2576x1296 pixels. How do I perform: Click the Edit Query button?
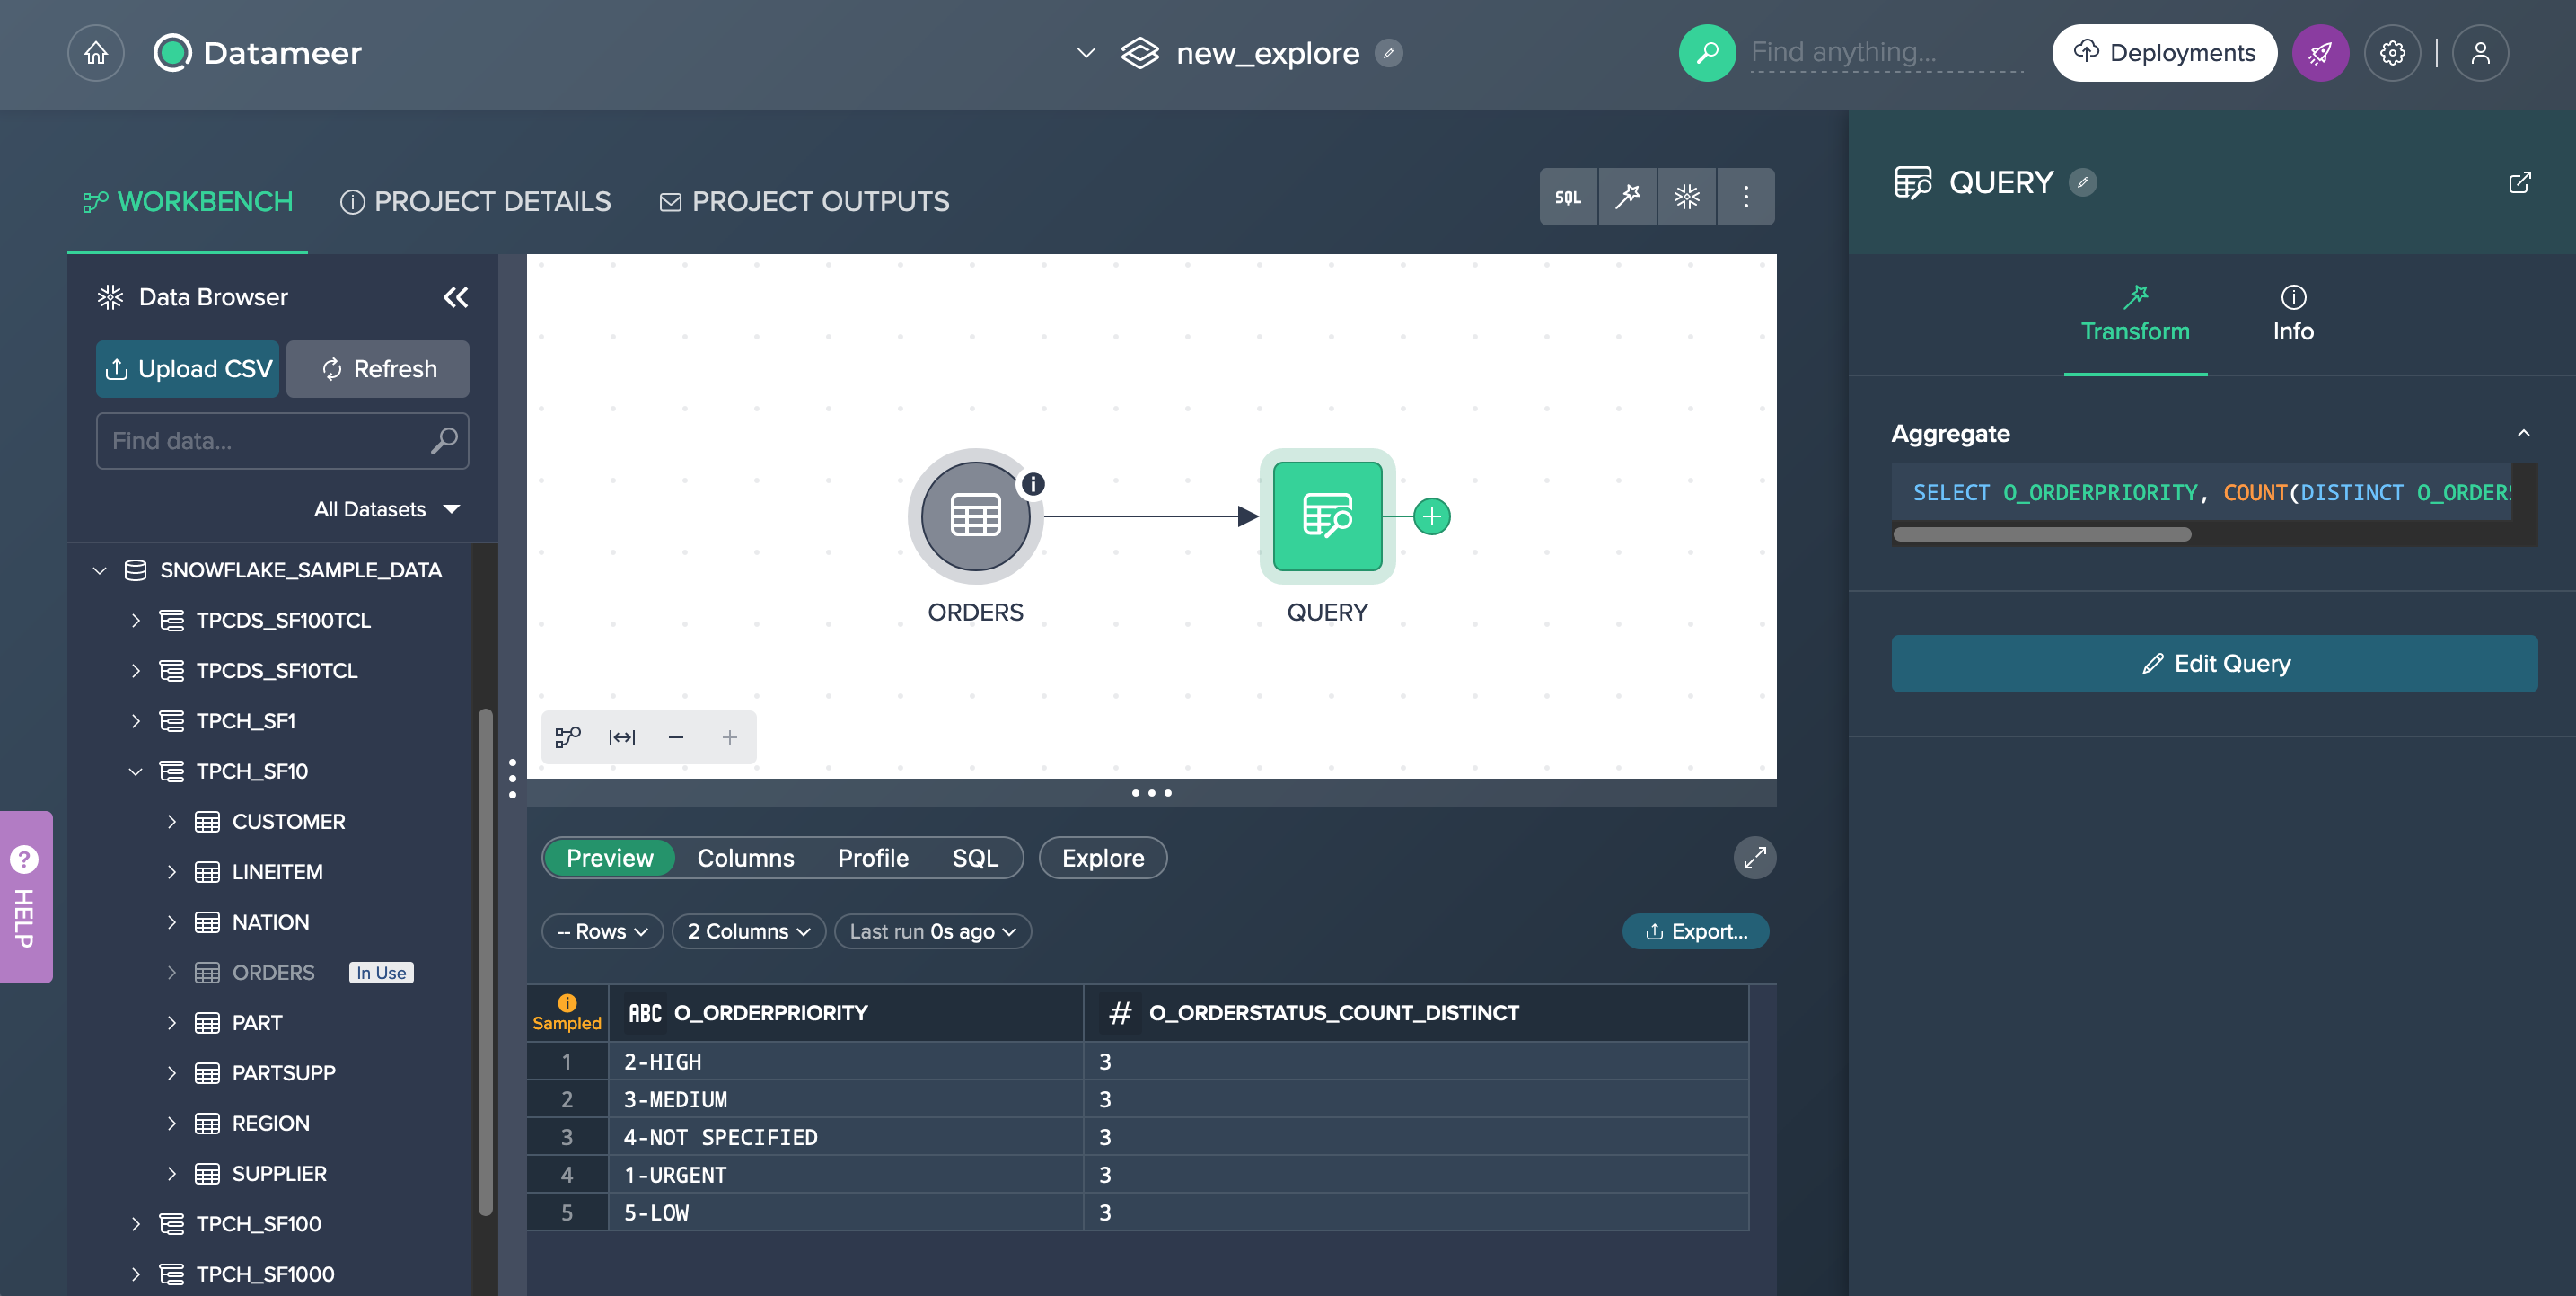tap(2214, 663)
